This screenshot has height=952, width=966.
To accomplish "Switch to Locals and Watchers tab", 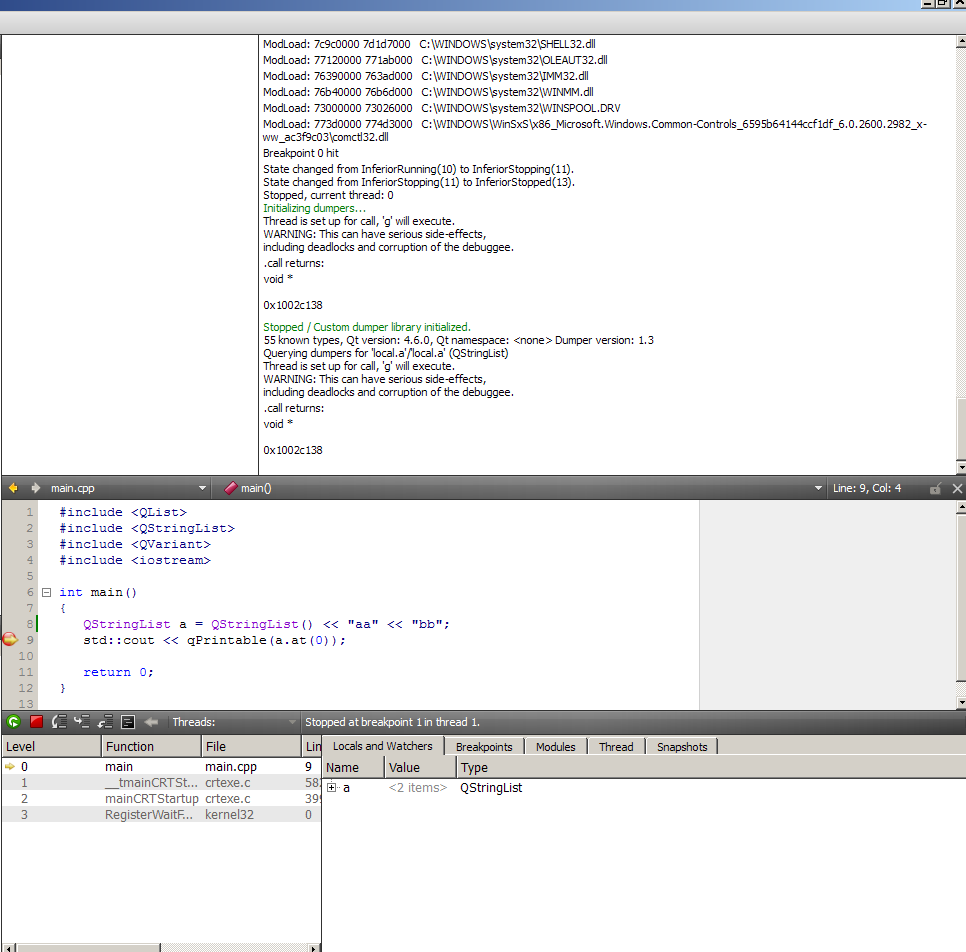I will [383, 746].
